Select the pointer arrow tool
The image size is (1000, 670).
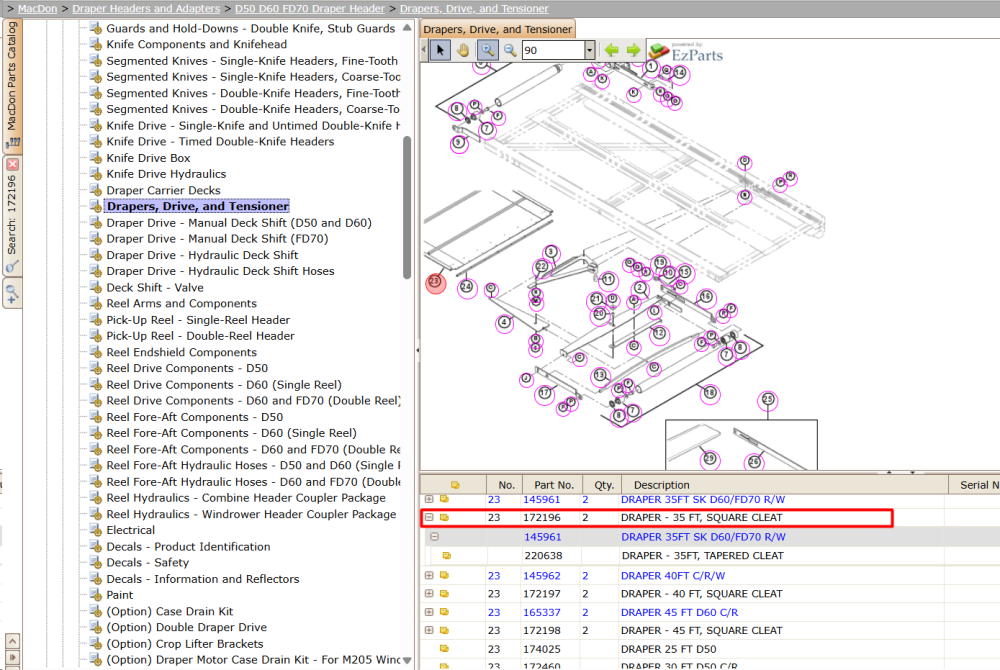coord(440,50)
